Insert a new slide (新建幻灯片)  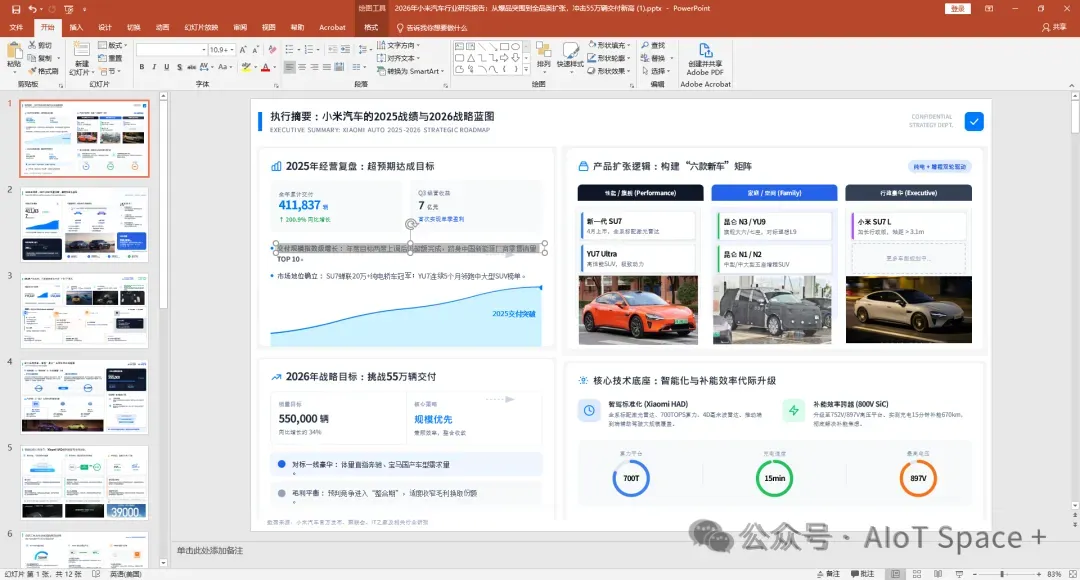click(81, 59)
